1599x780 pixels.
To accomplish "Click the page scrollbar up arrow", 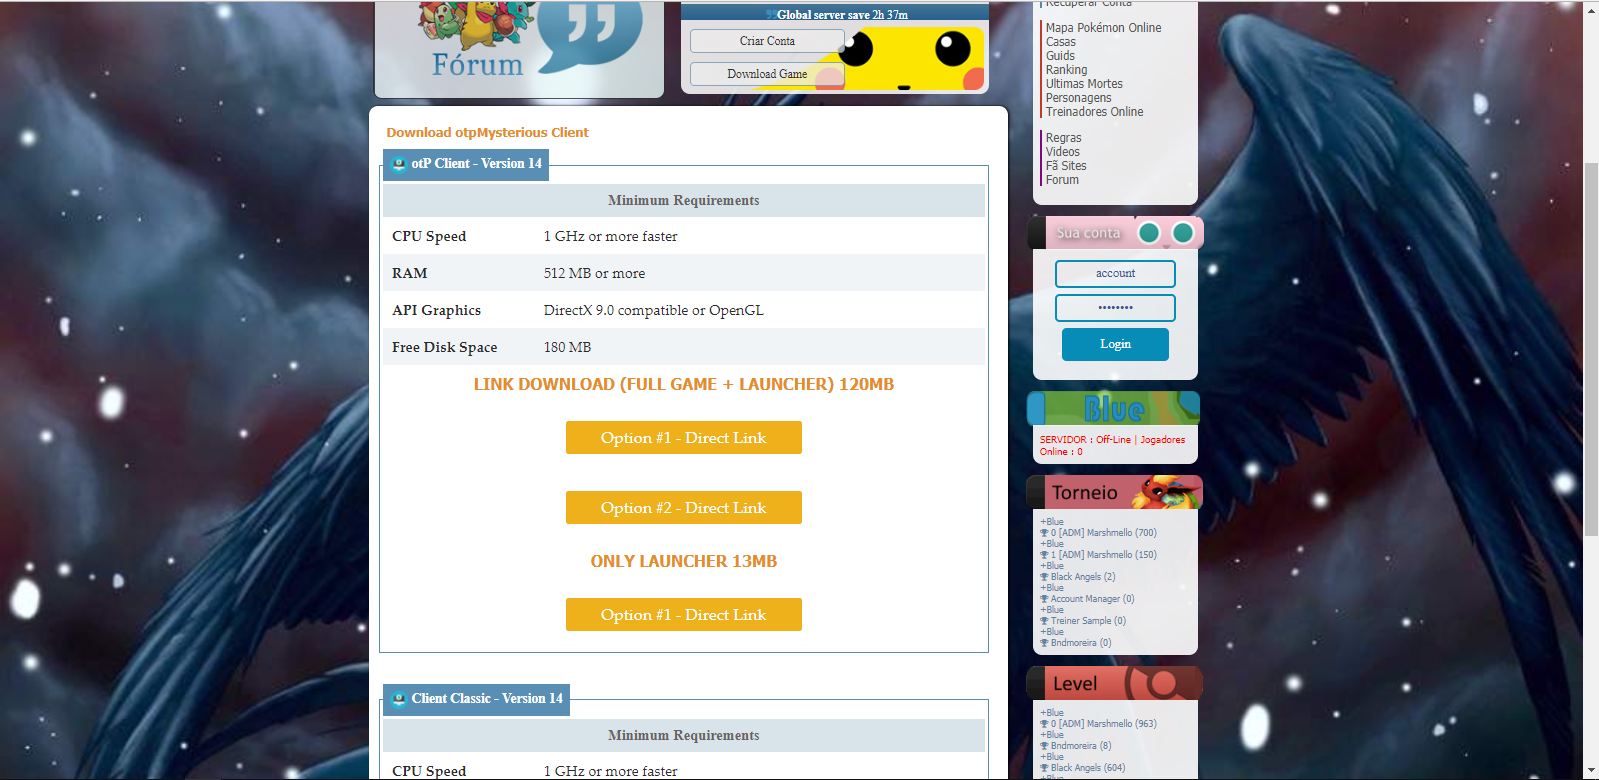I will (x=1591, y=9).
